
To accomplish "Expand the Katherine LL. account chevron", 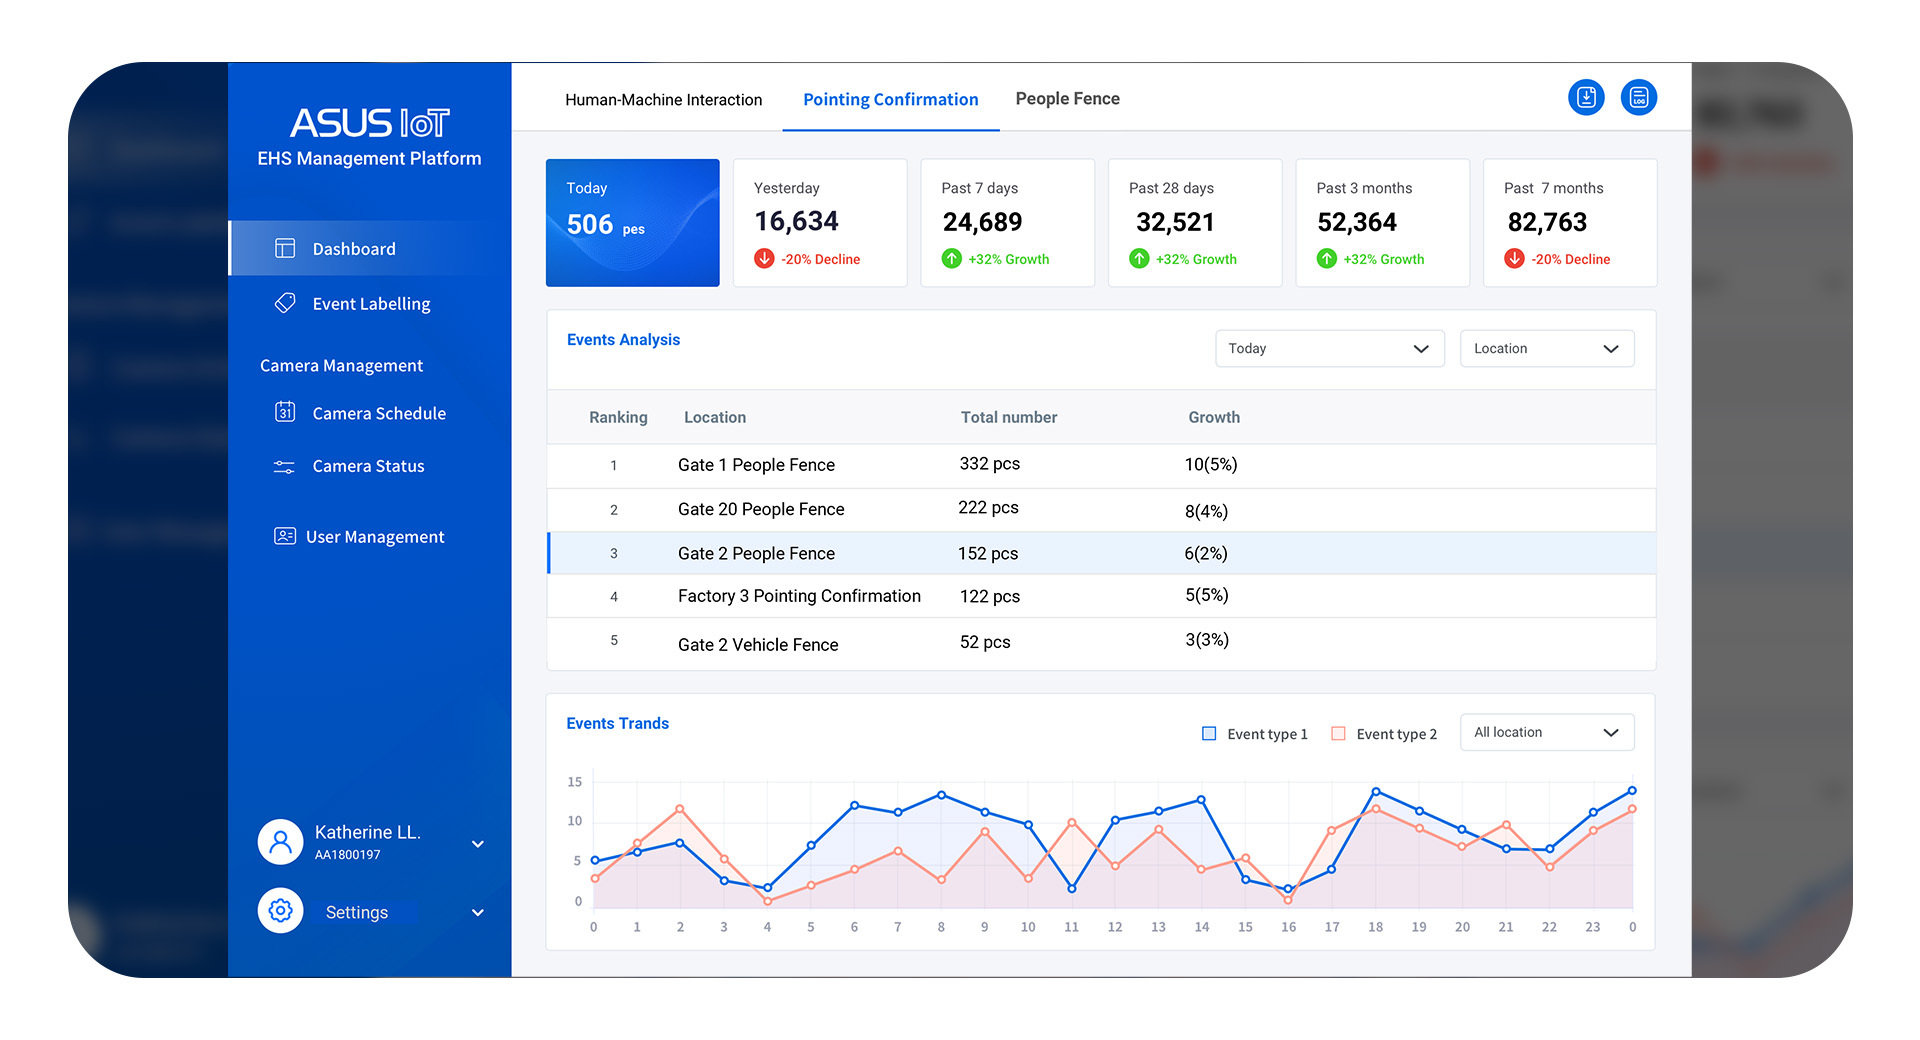I will pyautogui.click(x=478, y=843).
